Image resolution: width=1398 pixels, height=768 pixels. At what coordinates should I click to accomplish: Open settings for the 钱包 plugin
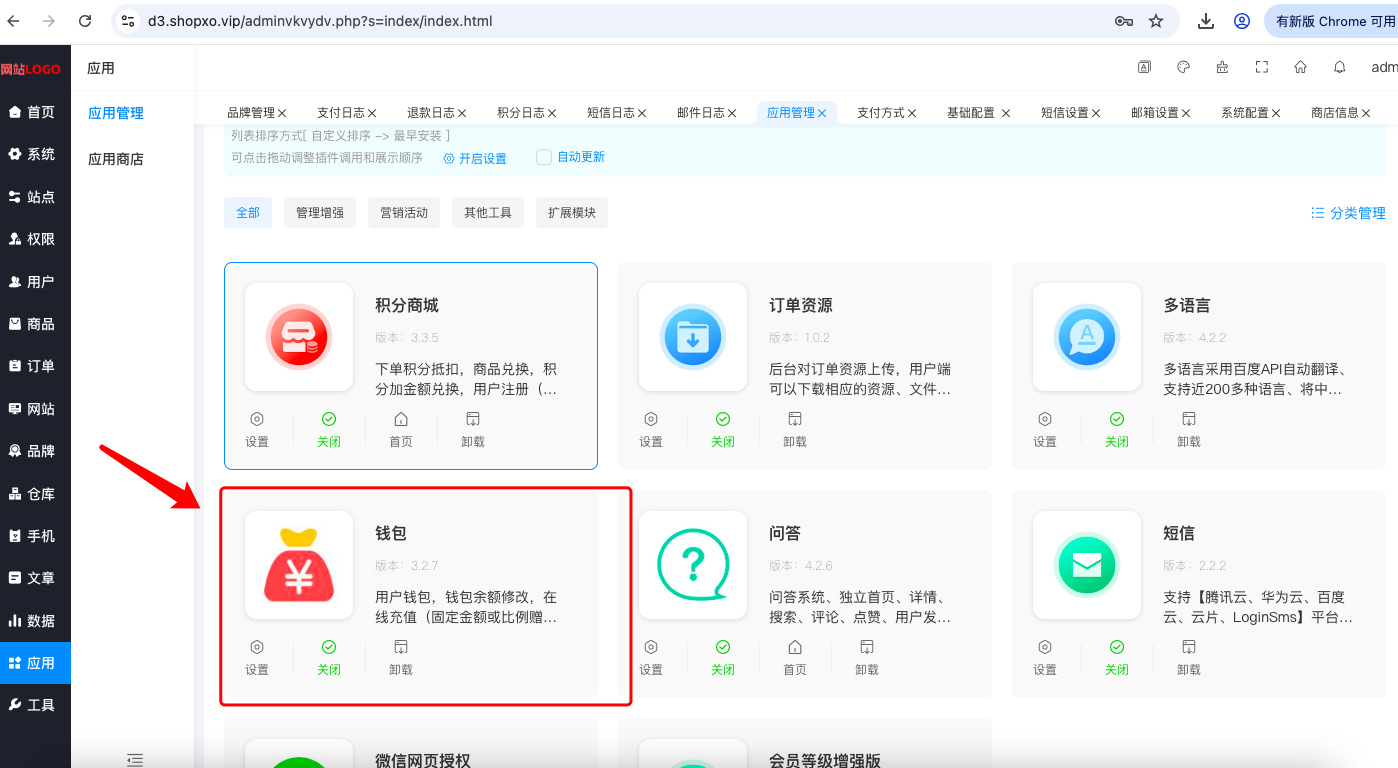pos(257,657)
